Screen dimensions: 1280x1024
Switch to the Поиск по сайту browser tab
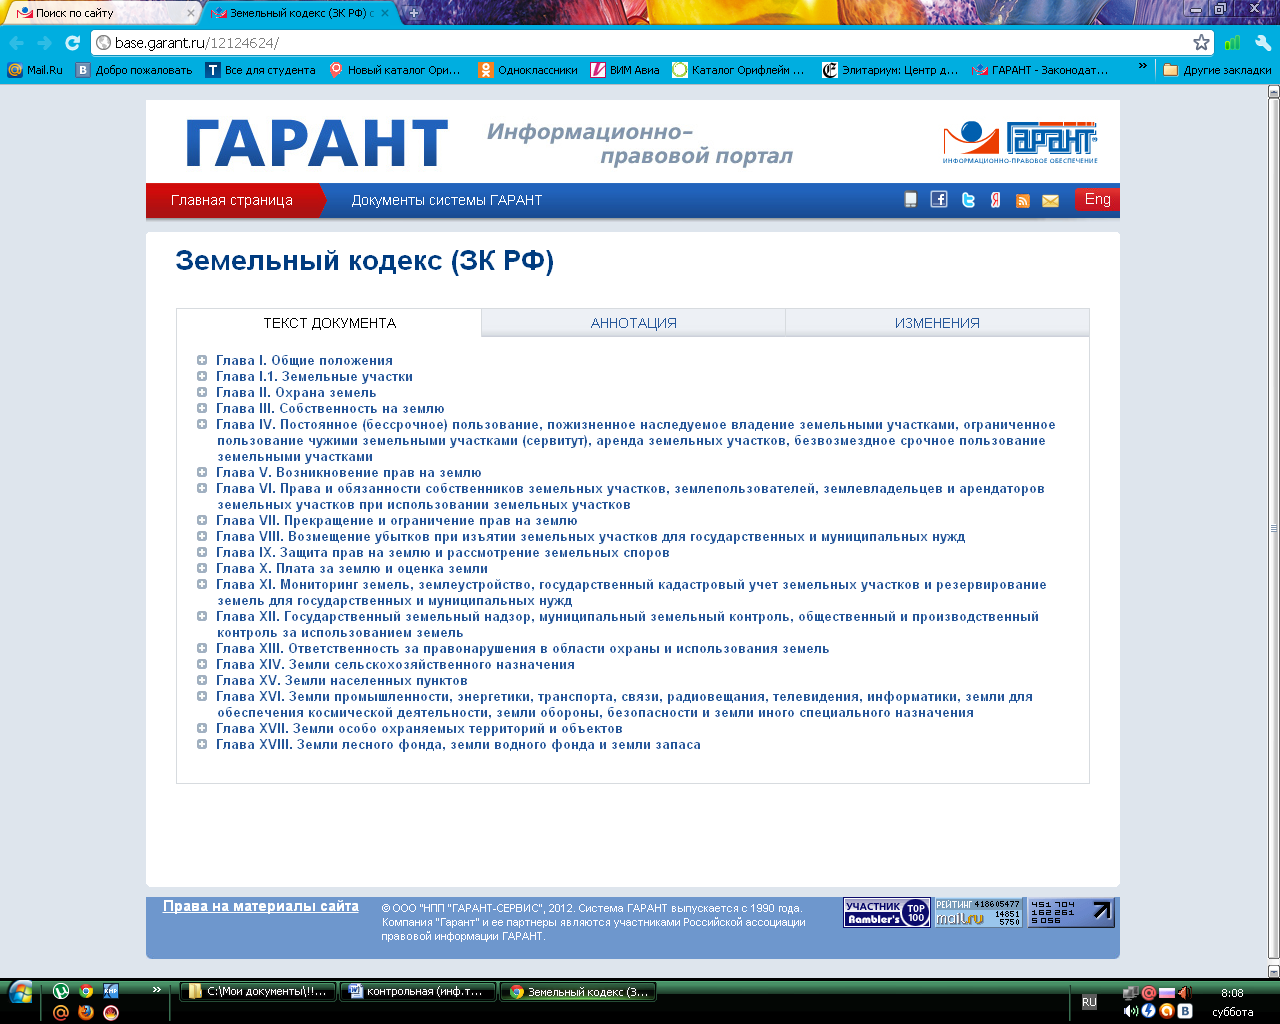click(102, 13)
